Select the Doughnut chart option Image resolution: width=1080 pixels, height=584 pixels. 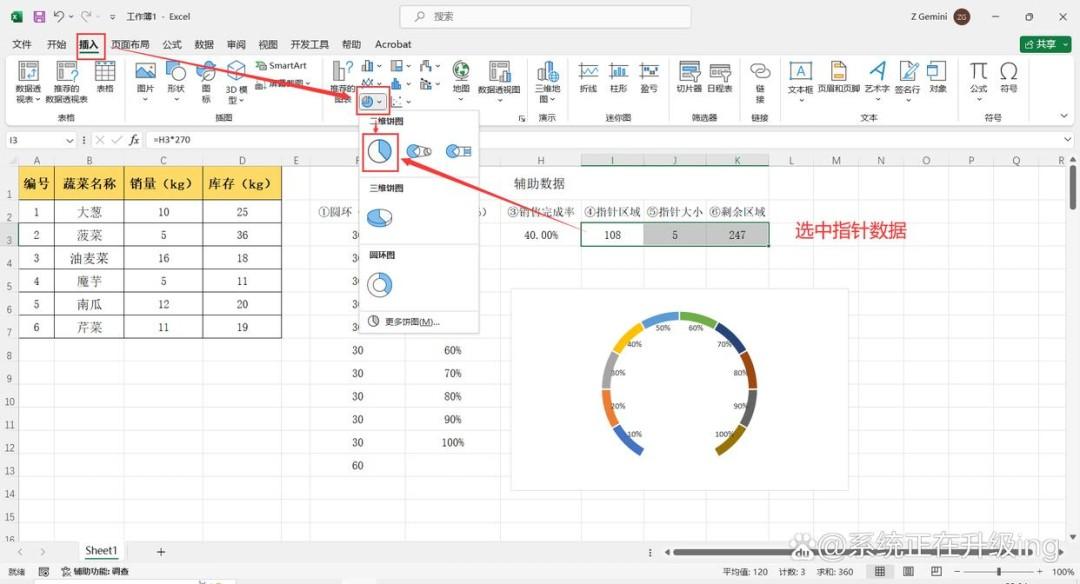(380, 284)
